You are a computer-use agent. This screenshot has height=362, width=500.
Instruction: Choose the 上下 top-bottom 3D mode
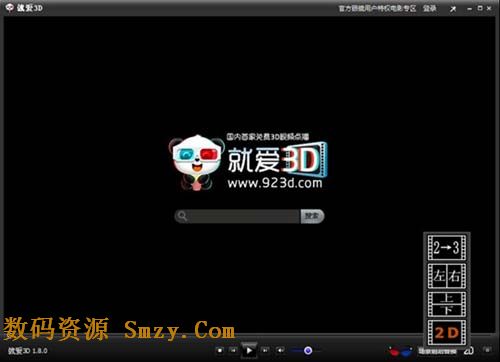pyautogui.click(x=447, y=304)
